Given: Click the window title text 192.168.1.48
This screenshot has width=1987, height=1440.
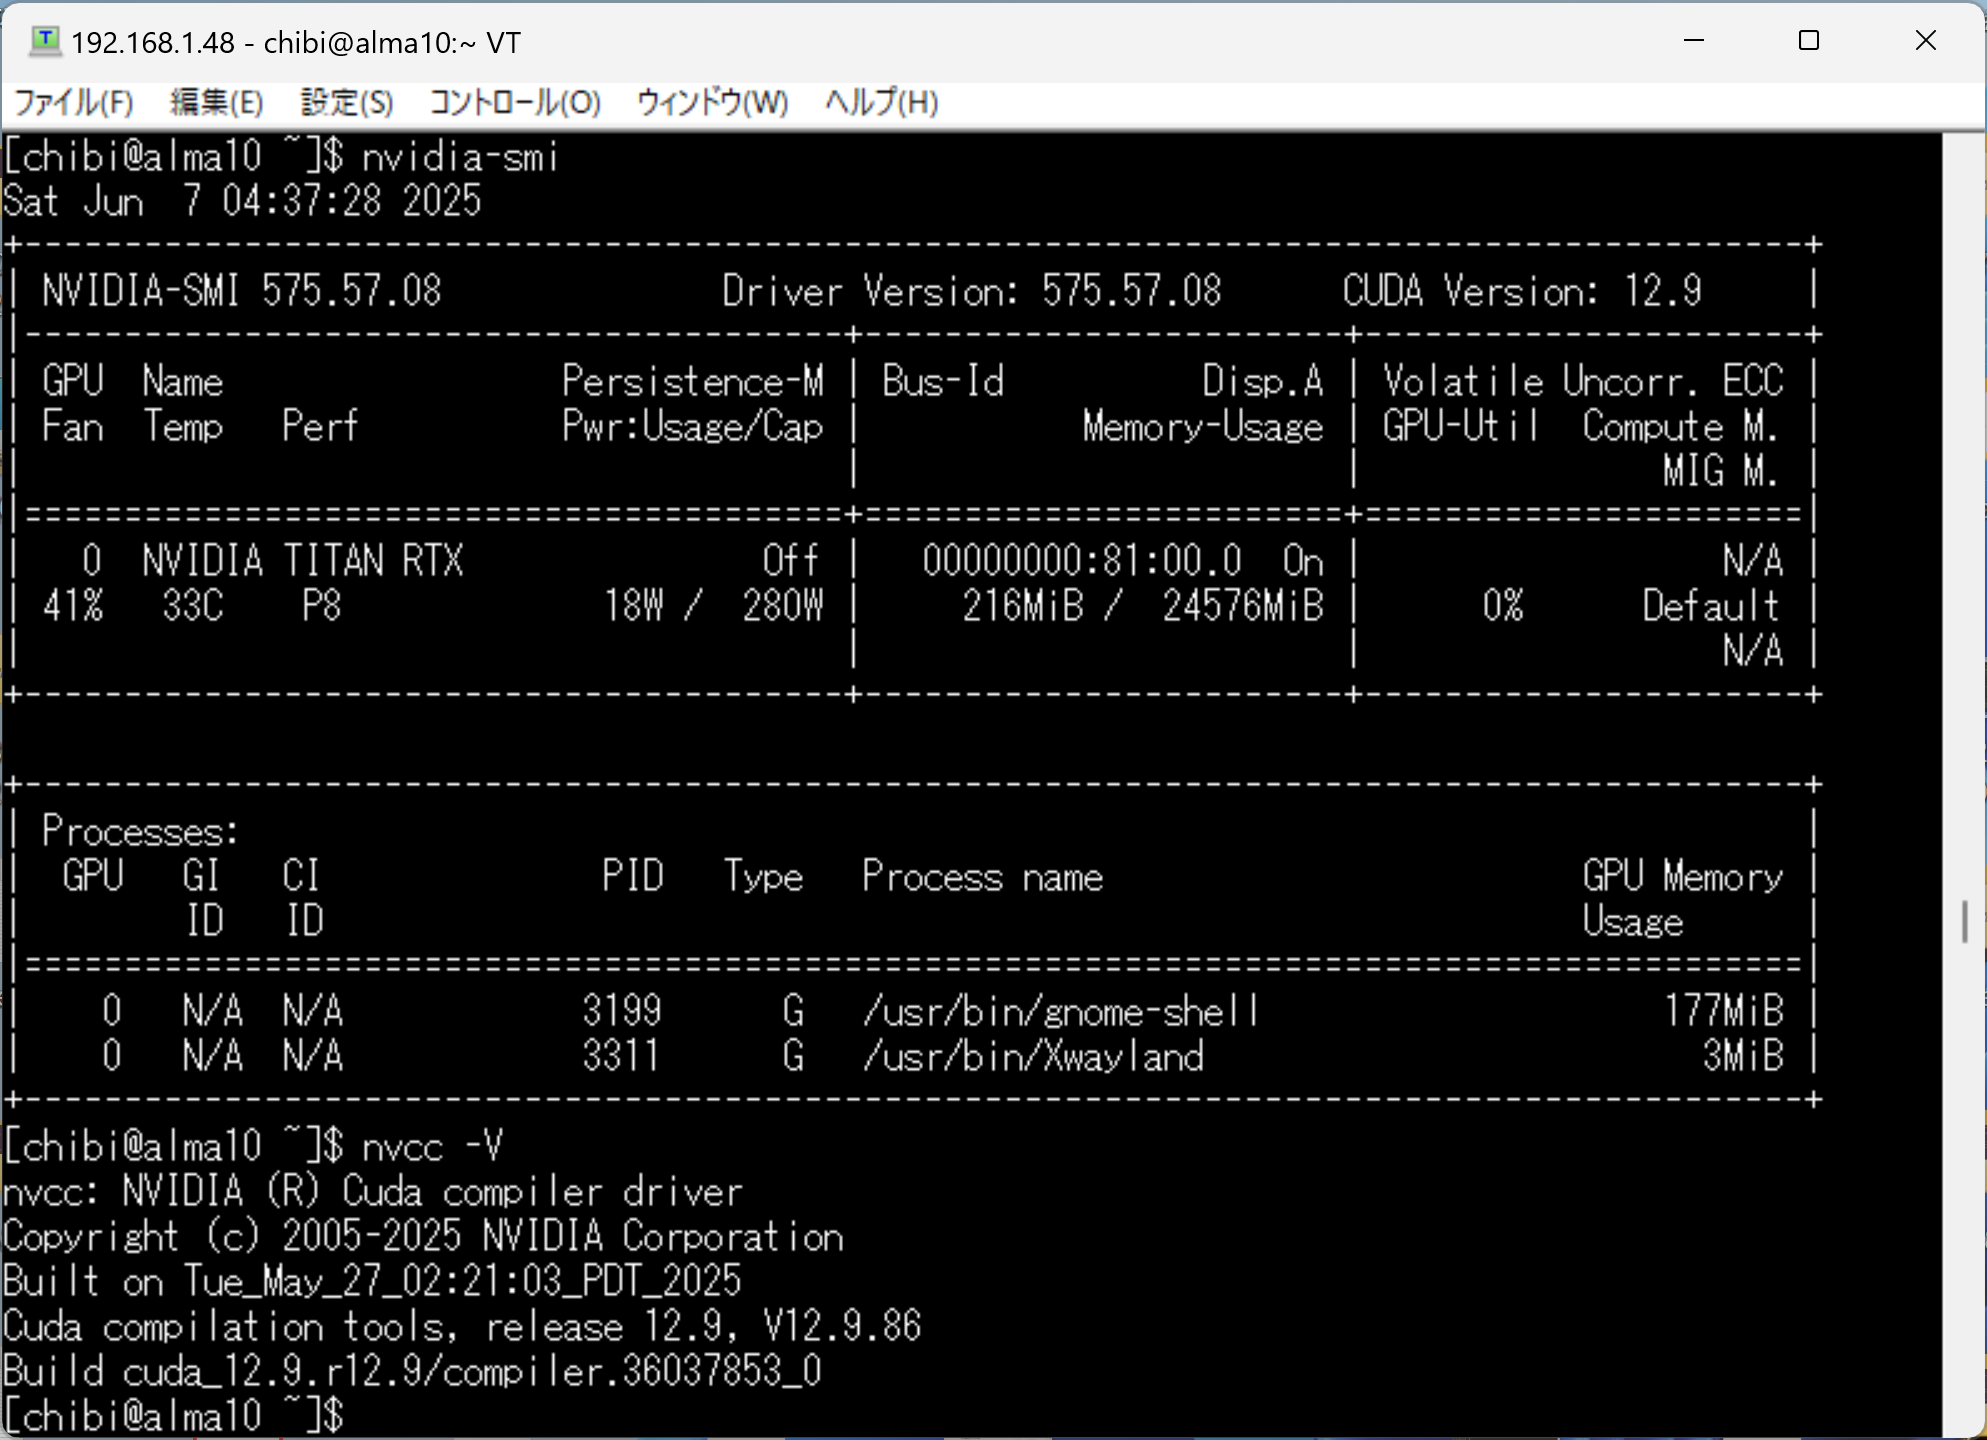Looking at the screenshot, I should tap(152, 43).
